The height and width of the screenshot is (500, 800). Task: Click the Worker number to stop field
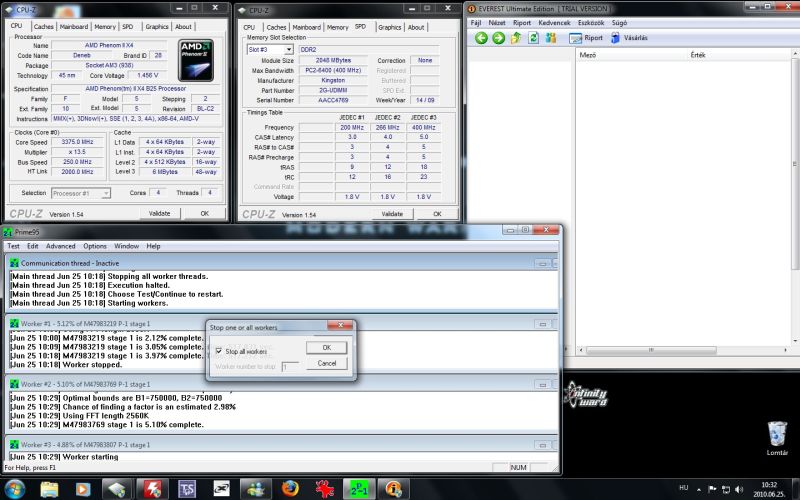coord(290,367)
